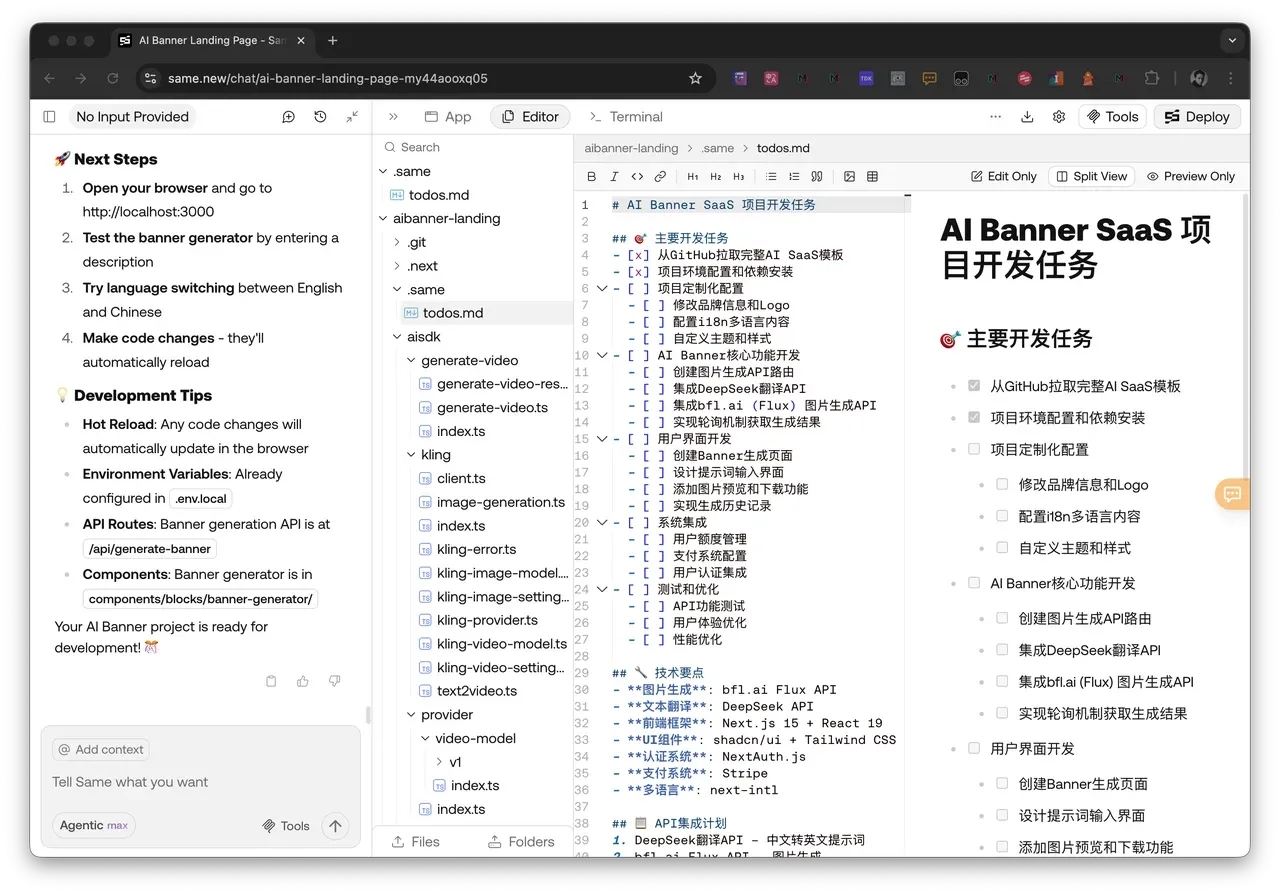Click the Deploy button
The height and width of the screenshot is (894, 1280).
pyautogui.click(x=1197, y=117)
